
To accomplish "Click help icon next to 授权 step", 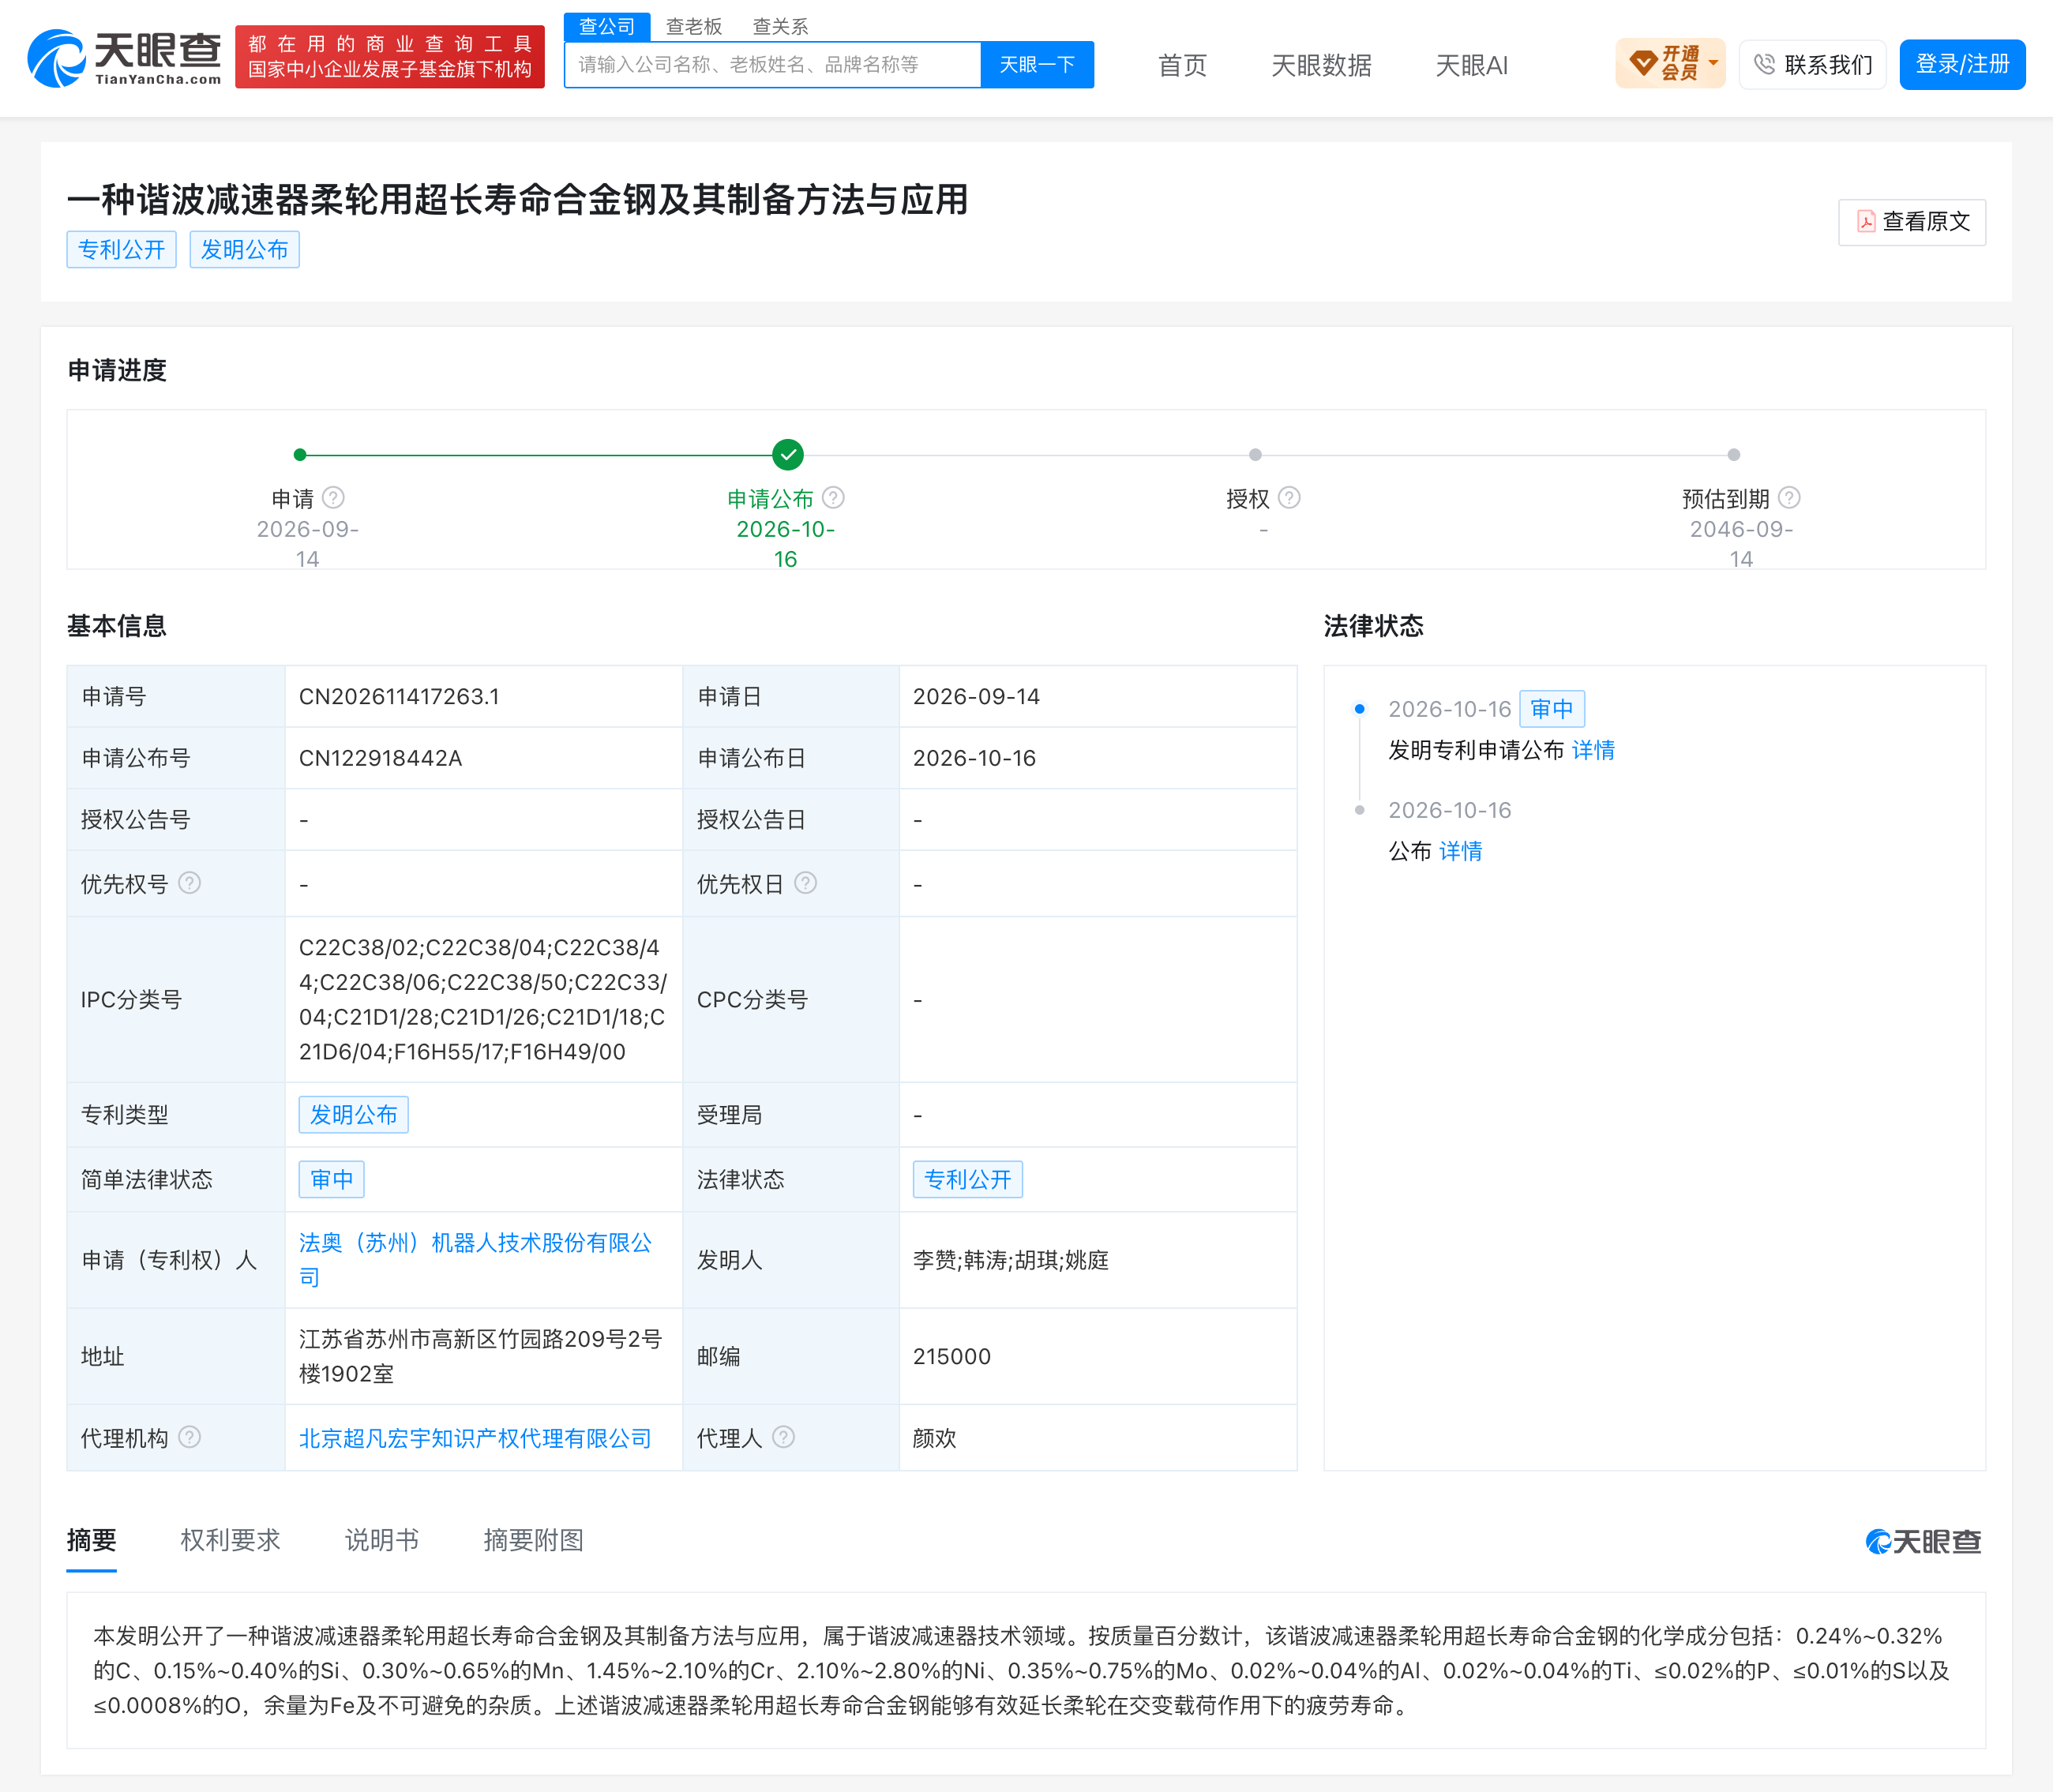I will click(x=1290, y=498).
